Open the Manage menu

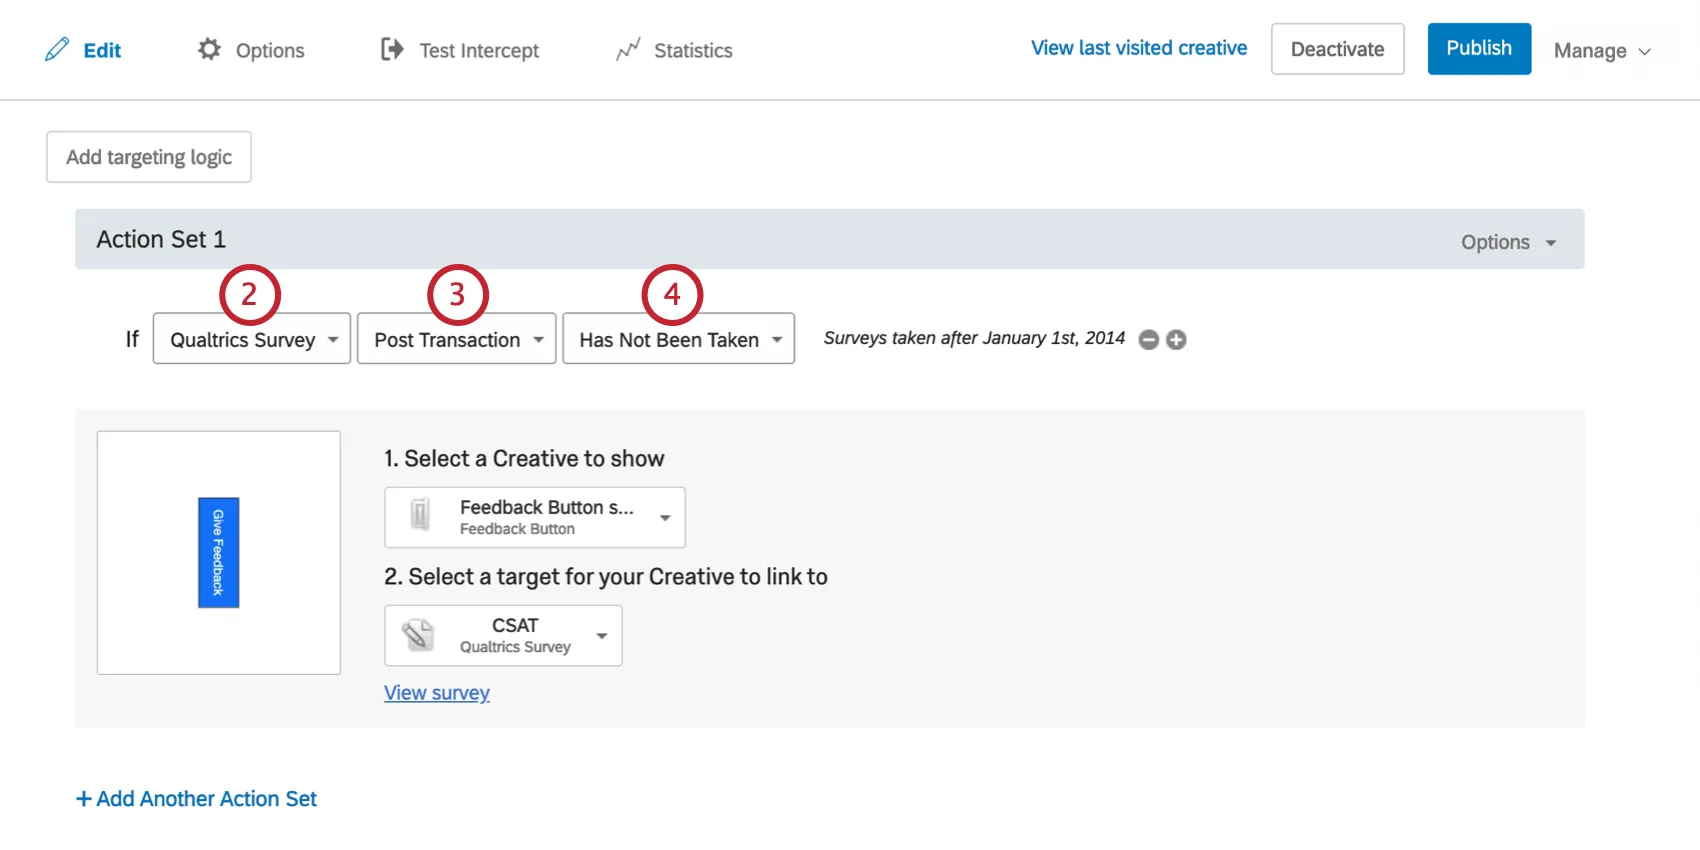click(1601, 51)
